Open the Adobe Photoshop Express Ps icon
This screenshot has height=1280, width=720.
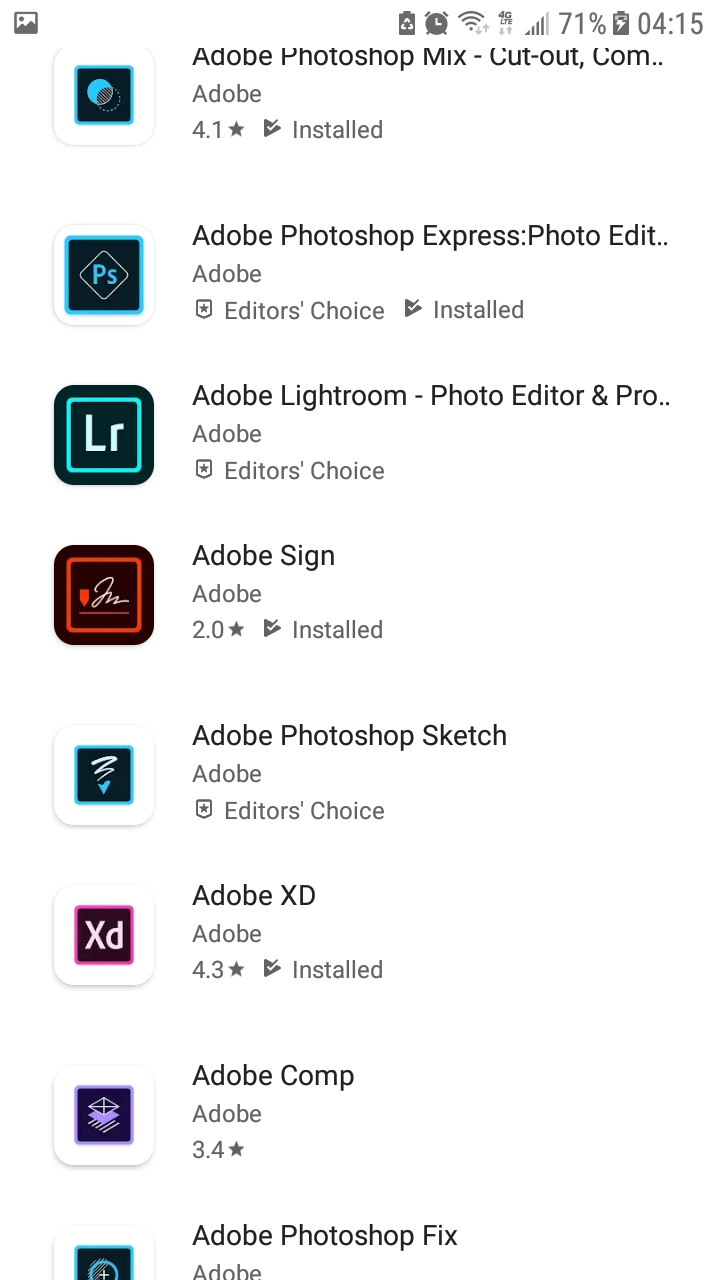point(104,275)
